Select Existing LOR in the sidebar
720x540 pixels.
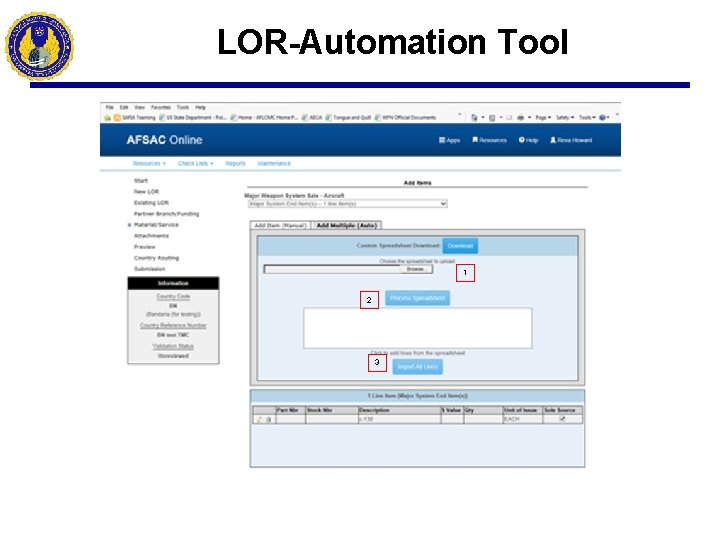pyautogui.click(x=151, y=202)
